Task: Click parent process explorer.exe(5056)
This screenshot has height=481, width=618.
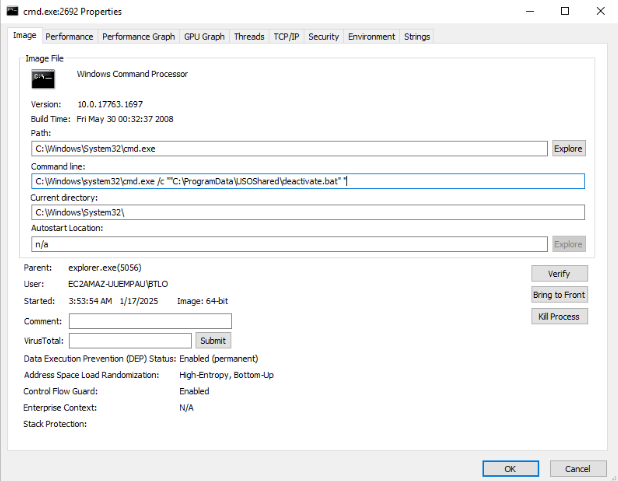Action: tap(105, 268)
